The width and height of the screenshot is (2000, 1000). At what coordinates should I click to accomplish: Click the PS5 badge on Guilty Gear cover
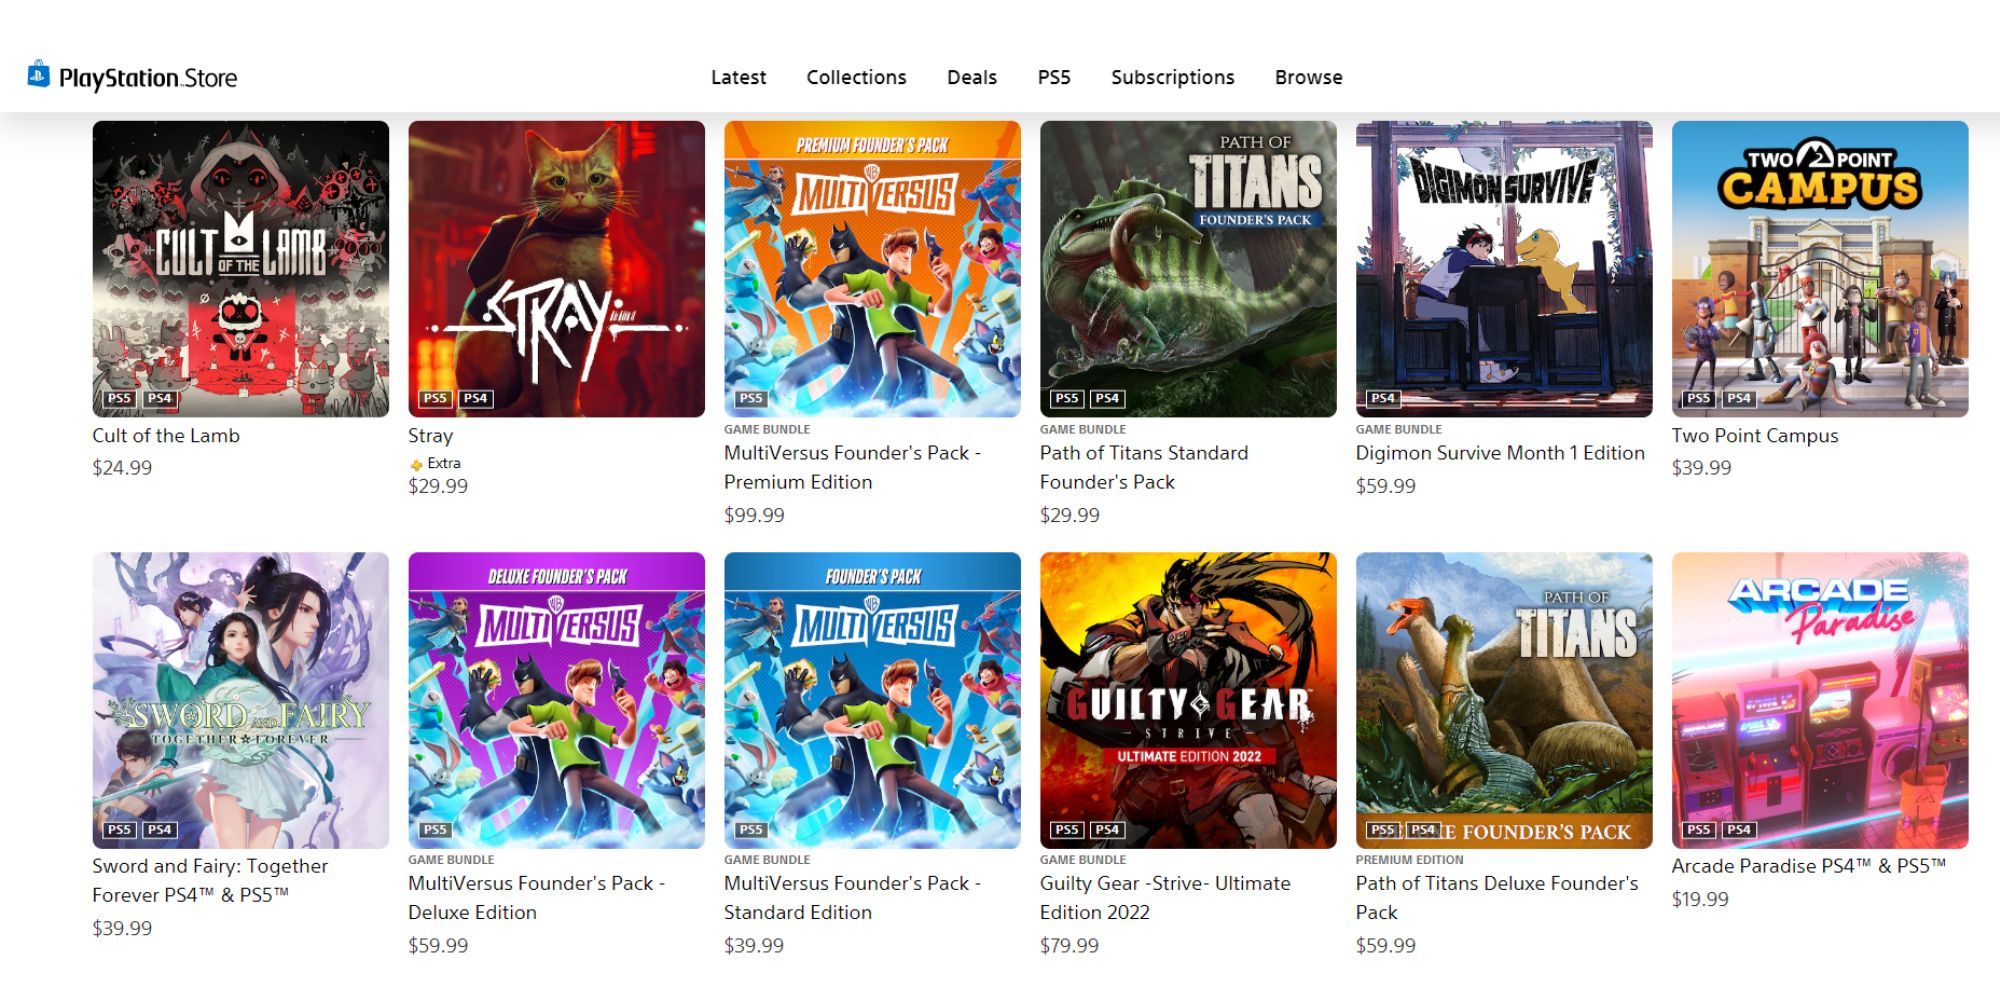click(1067, 829)
